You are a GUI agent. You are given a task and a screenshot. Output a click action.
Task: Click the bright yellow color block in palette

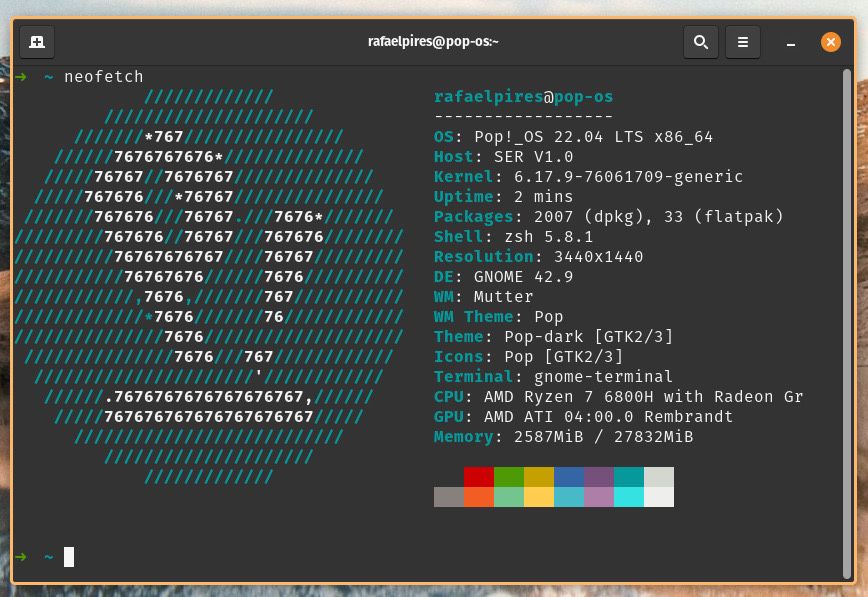[x=539, y=497]
